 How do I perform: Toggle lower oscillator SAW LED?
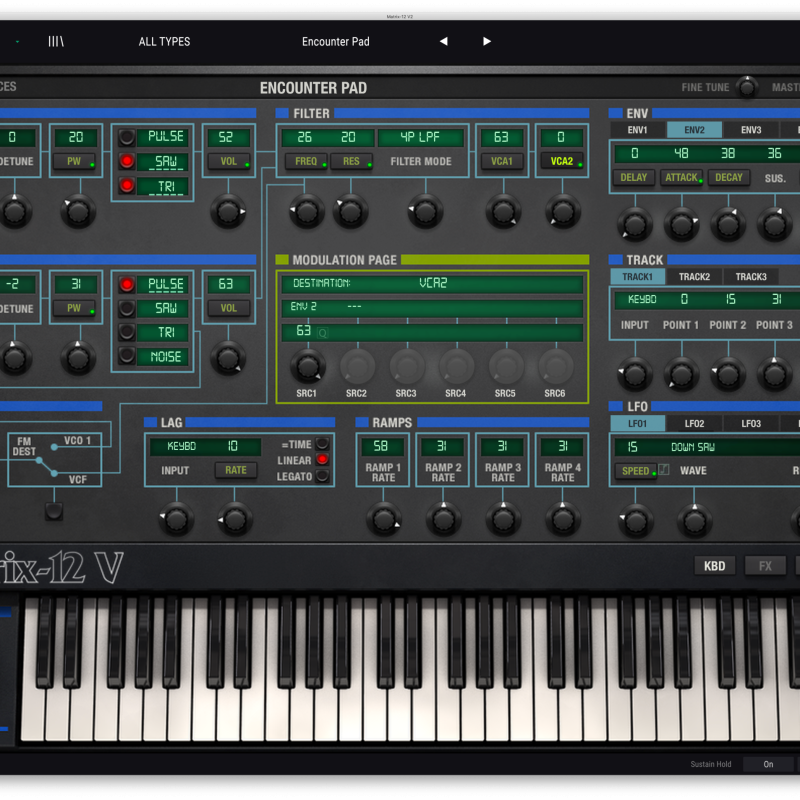pyautogui.click(x=127, y=308)
